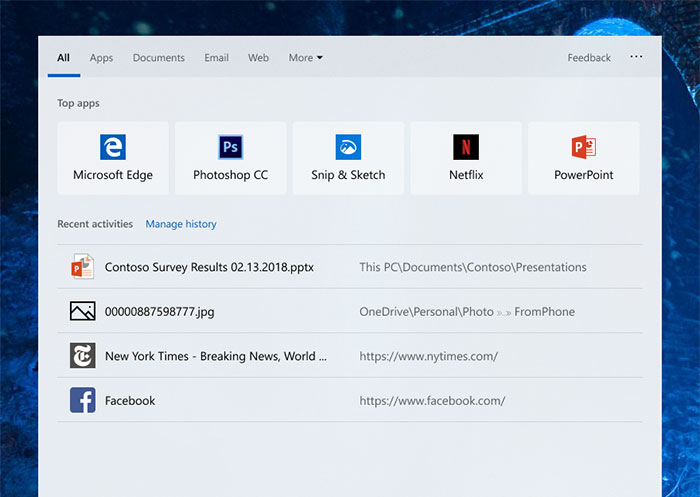Image resolution: width=700 pixels, height=497 pixels.
Task: Switch to the Documents tab
Action: click(158, 58)
